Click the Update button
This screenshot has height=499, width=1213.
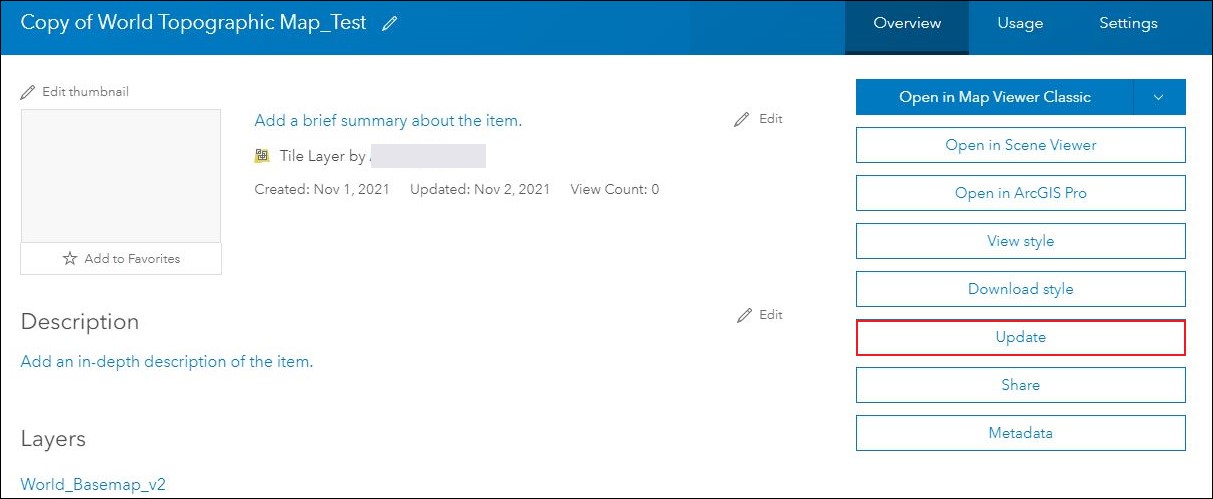pos(1021,337)
